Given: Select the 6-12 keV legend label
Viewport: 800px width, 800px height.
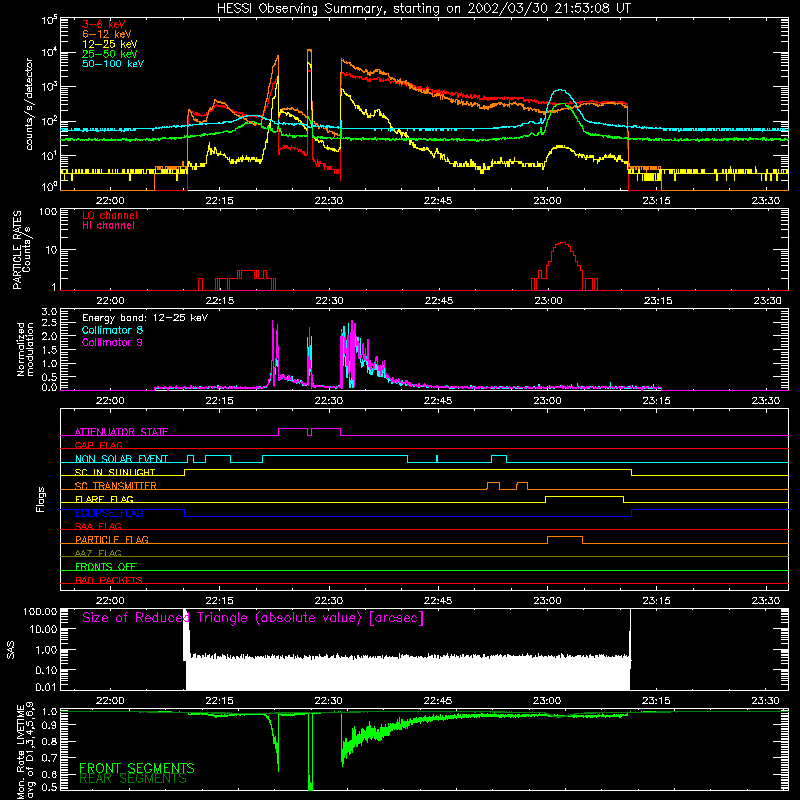Looking at the screenshot, I should pos(107,34).
